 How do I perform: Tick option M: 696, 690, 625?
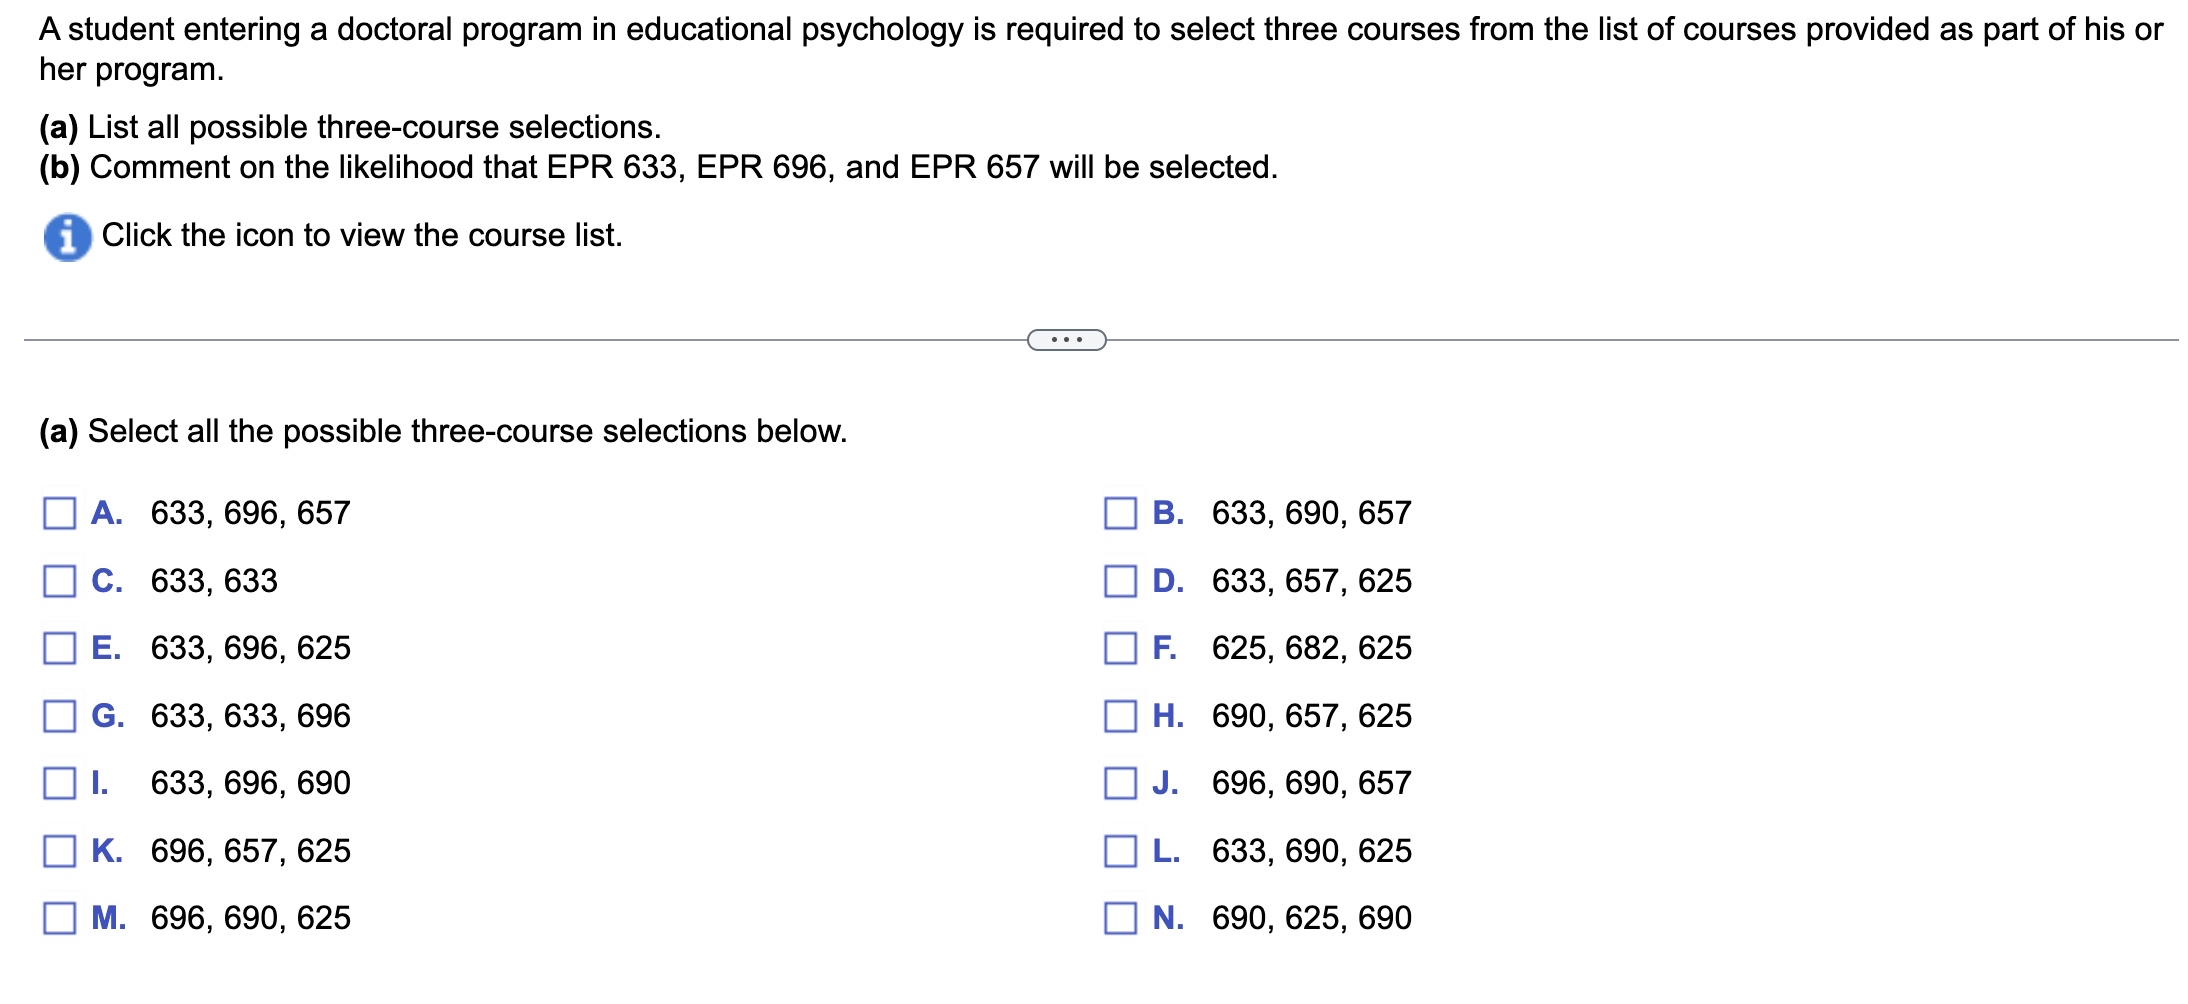[x=60, y=918]
